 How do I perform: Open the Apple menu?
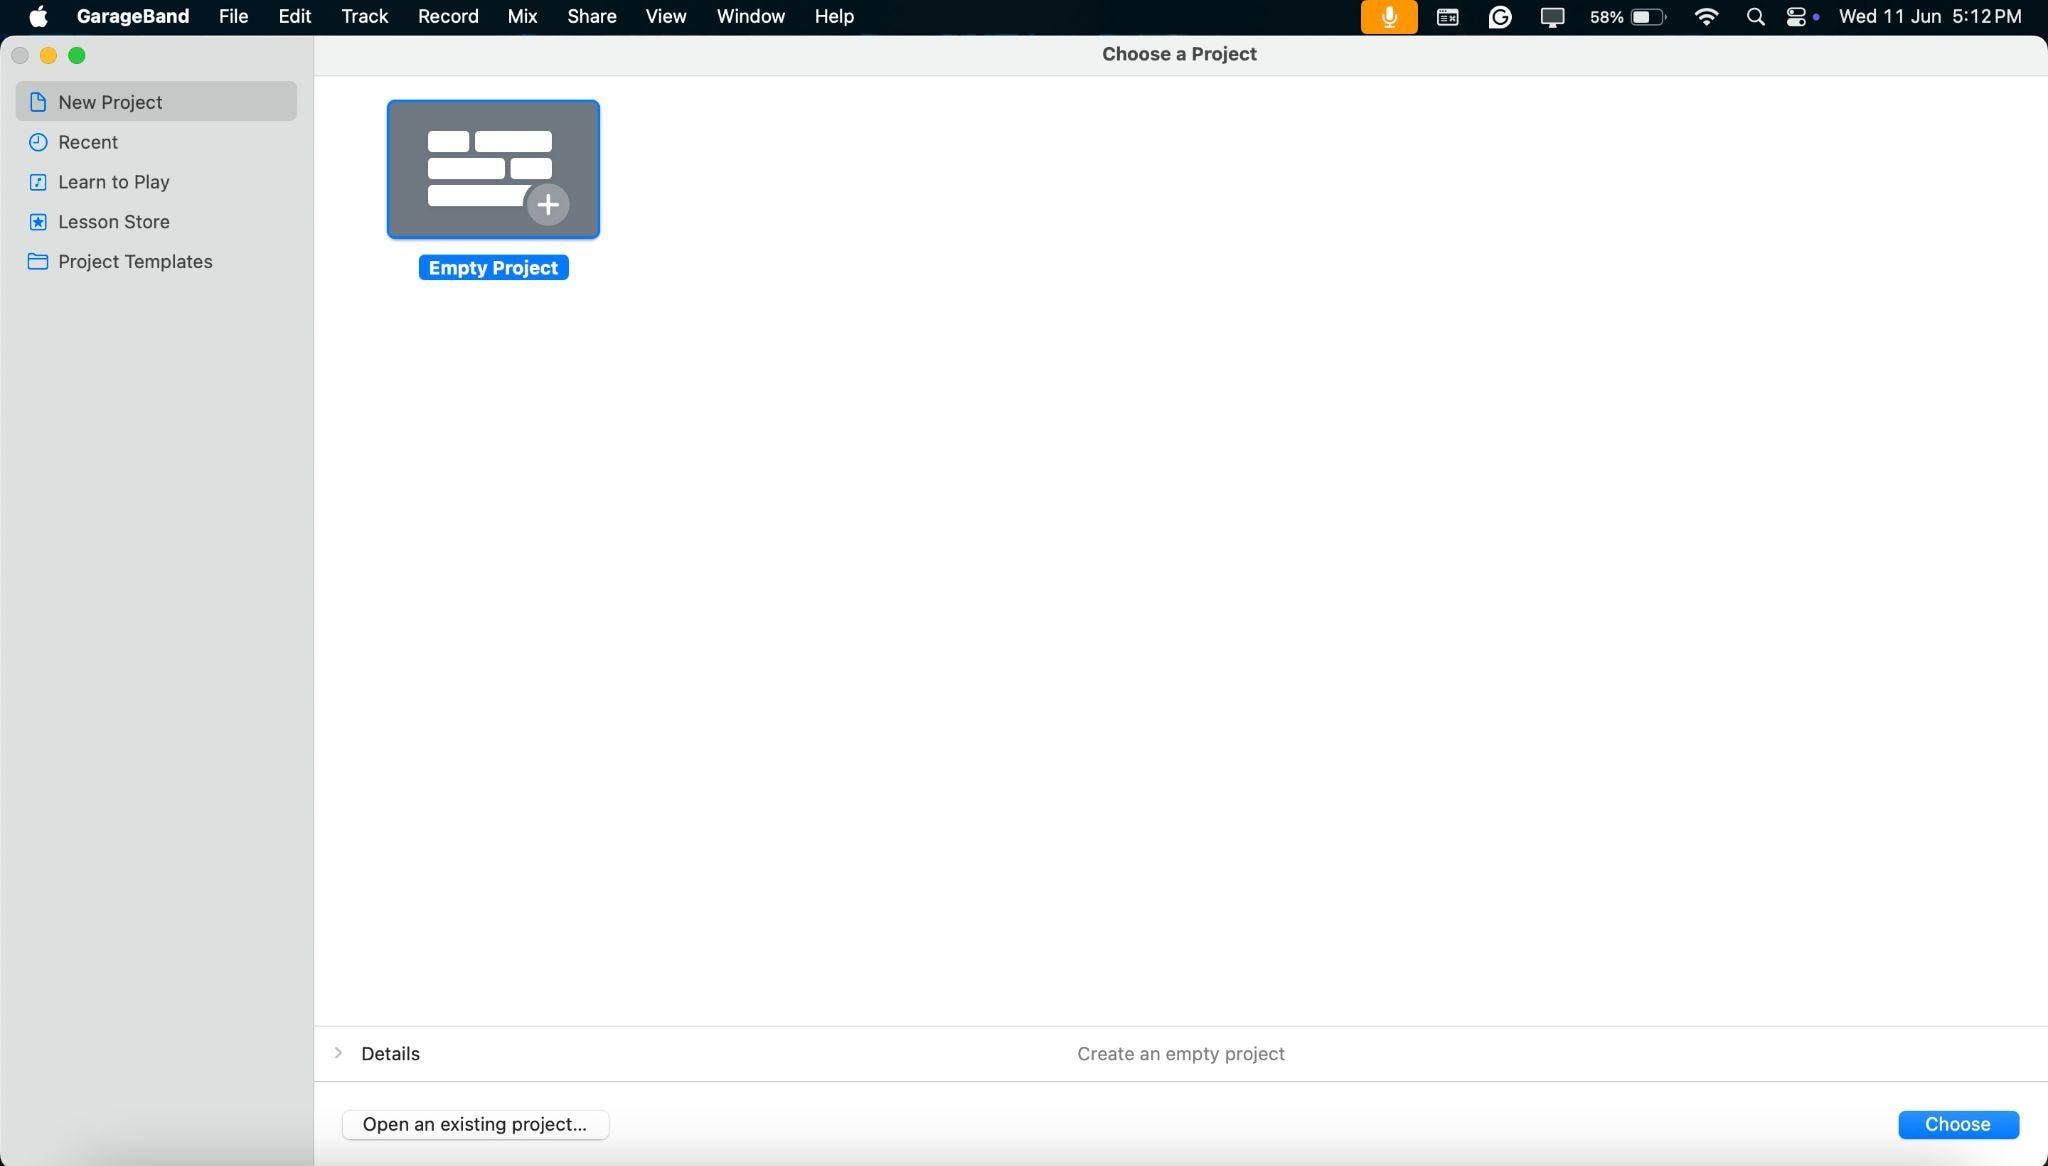click(38, 17)
